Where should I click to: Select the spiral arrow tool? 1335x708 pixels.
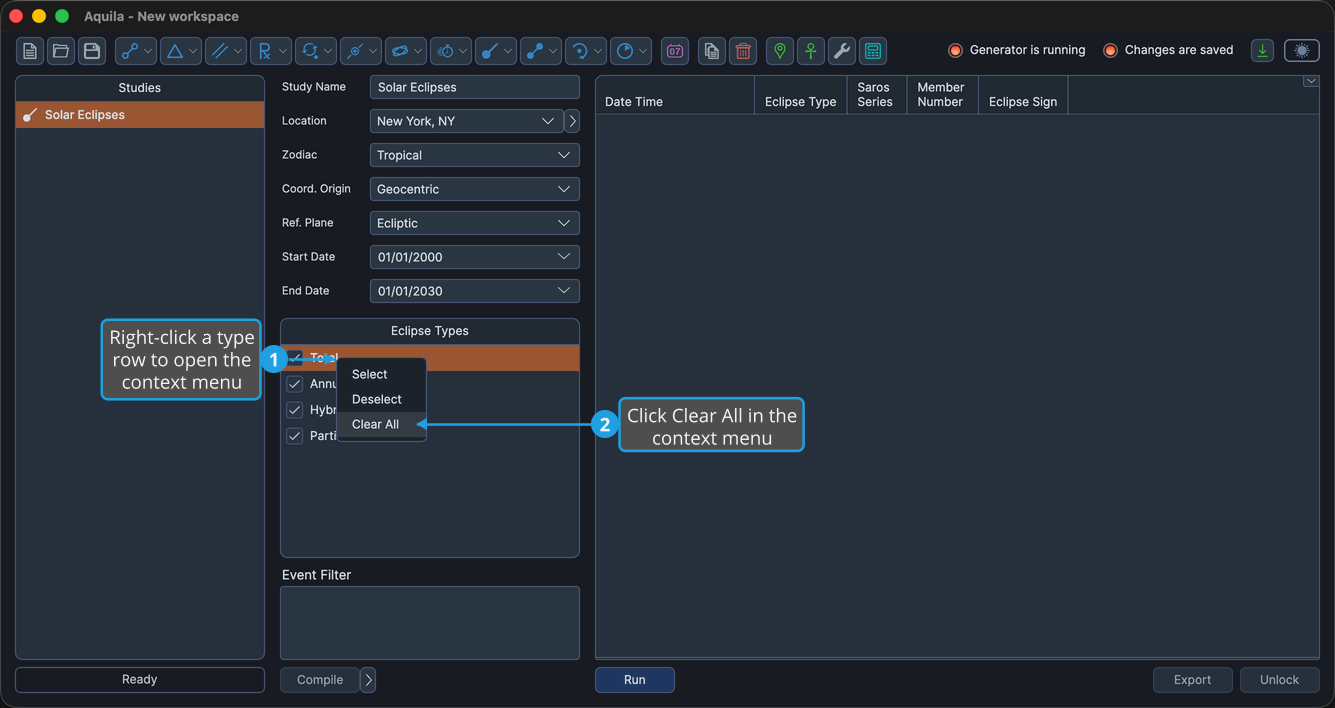586,51
